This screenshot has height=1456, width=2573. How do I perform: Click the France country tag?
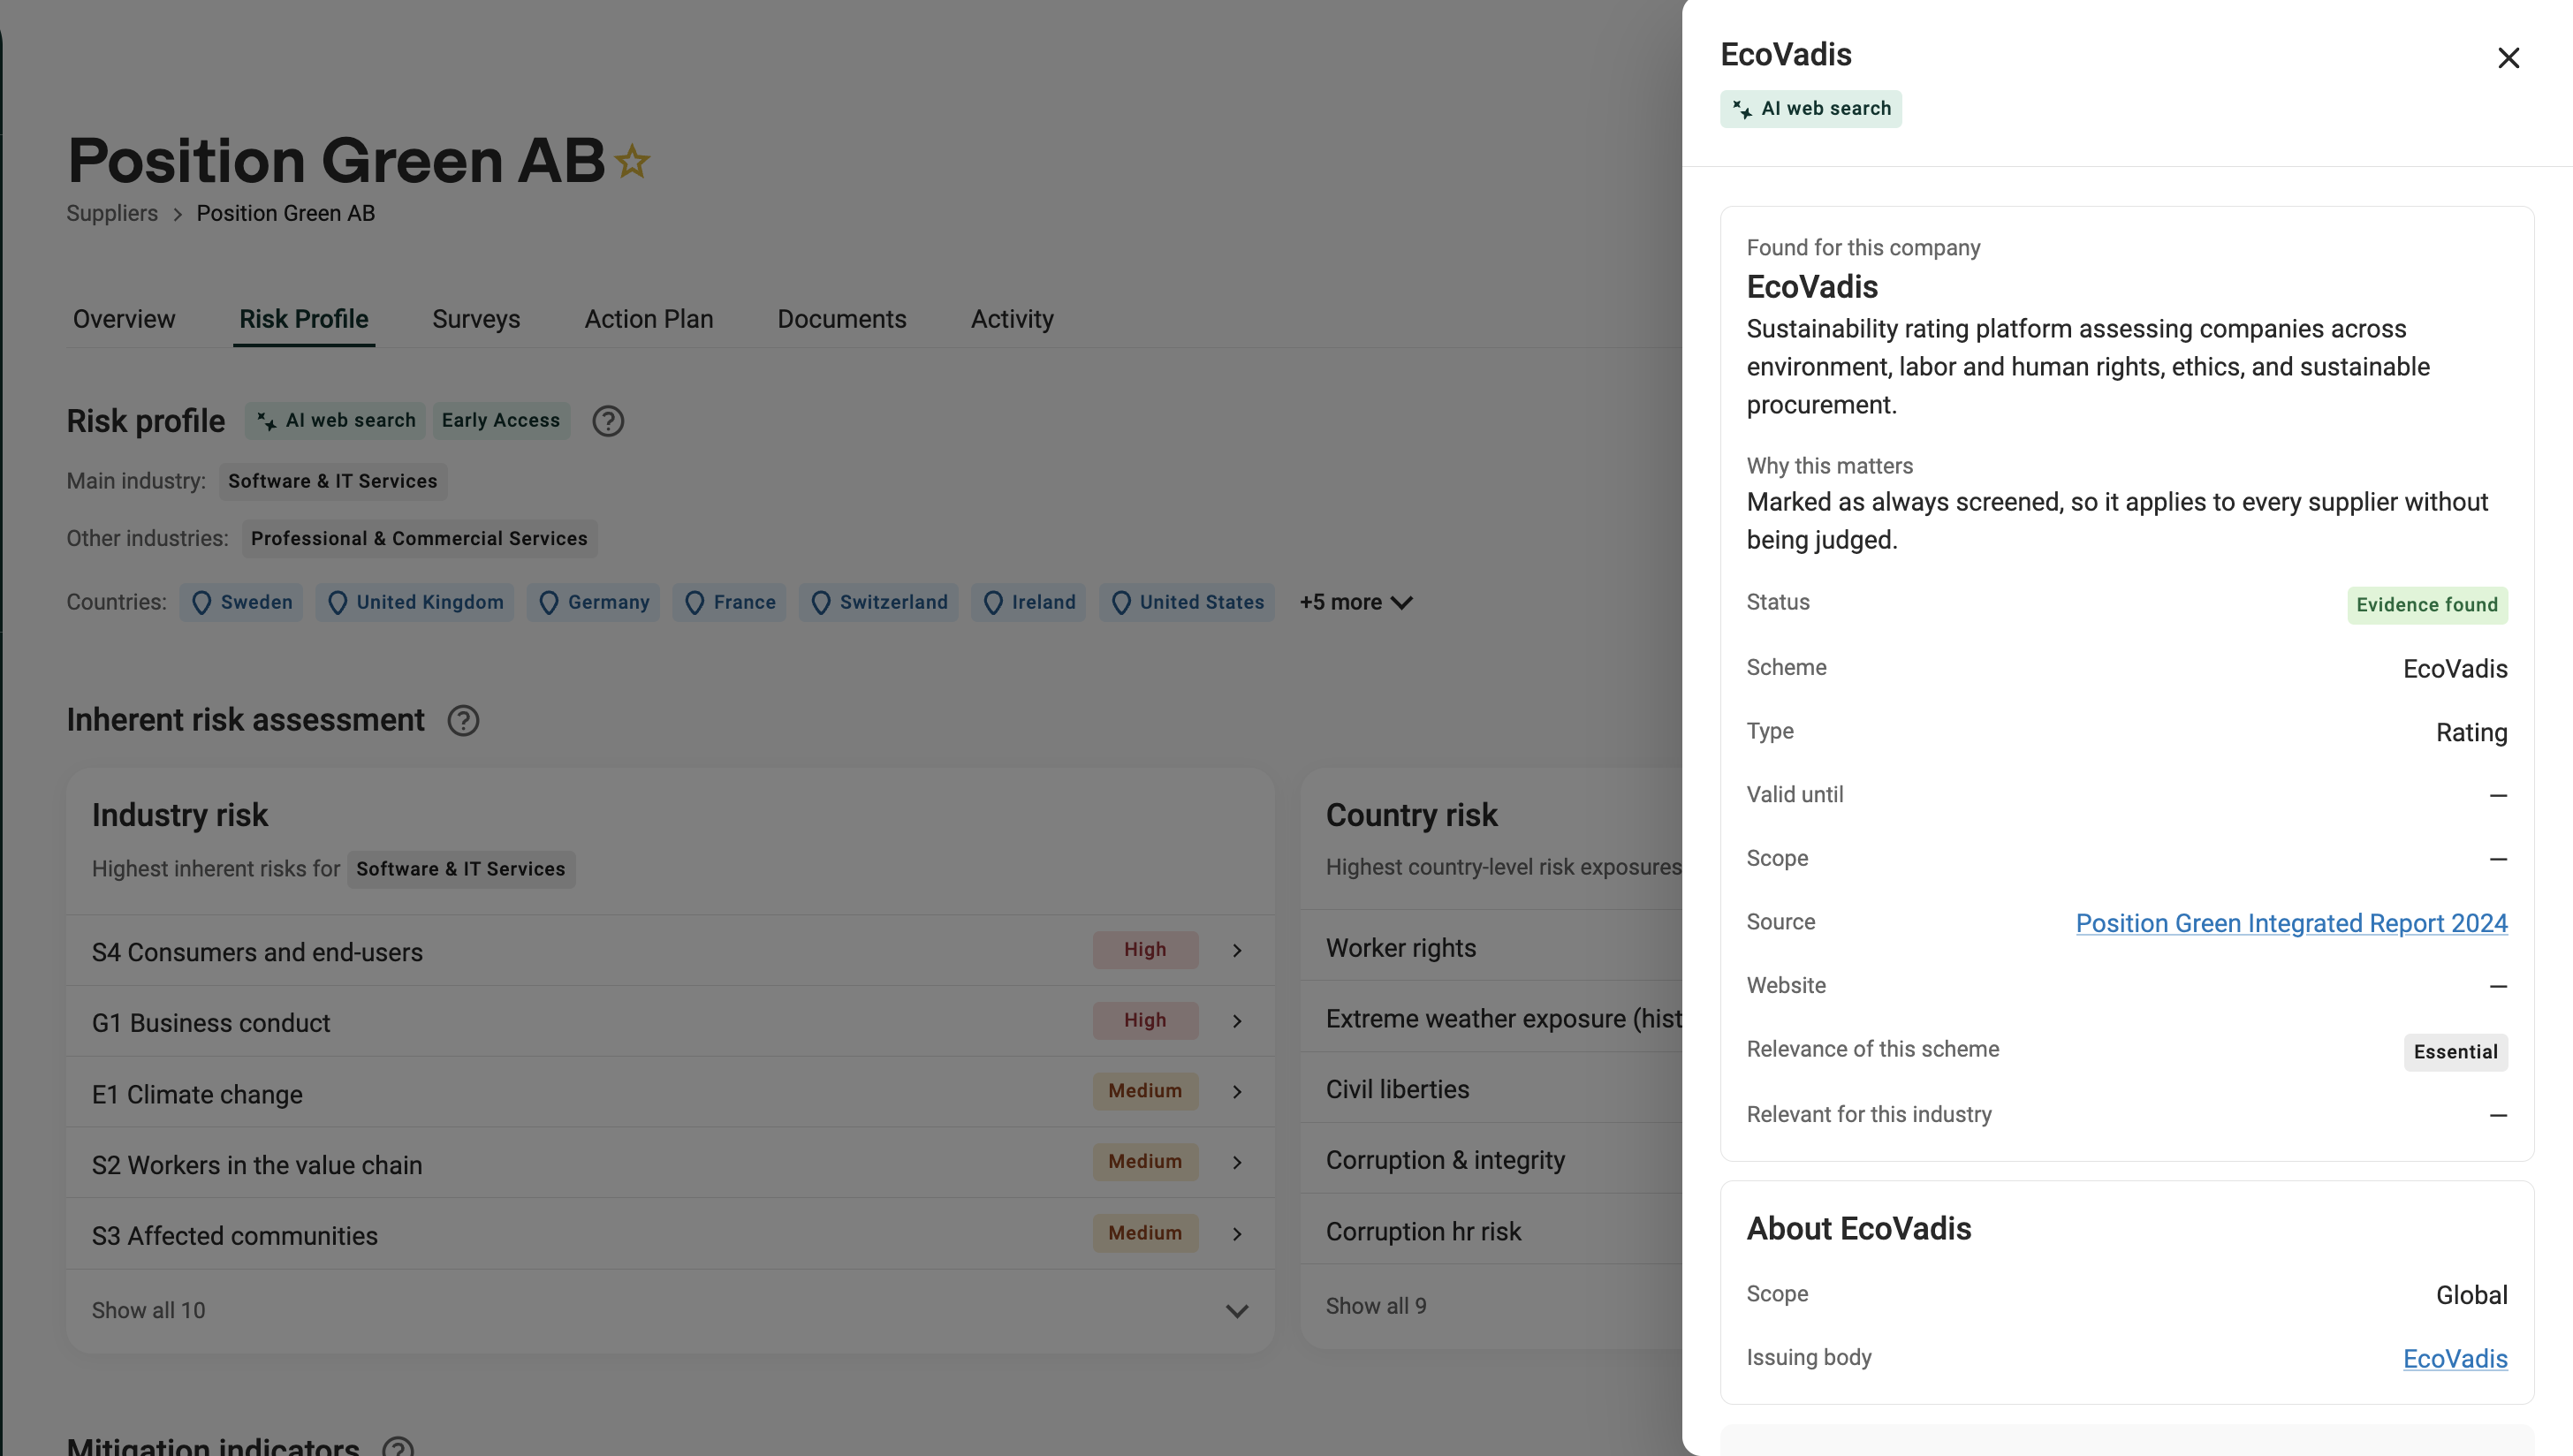(x=729, y=603)
